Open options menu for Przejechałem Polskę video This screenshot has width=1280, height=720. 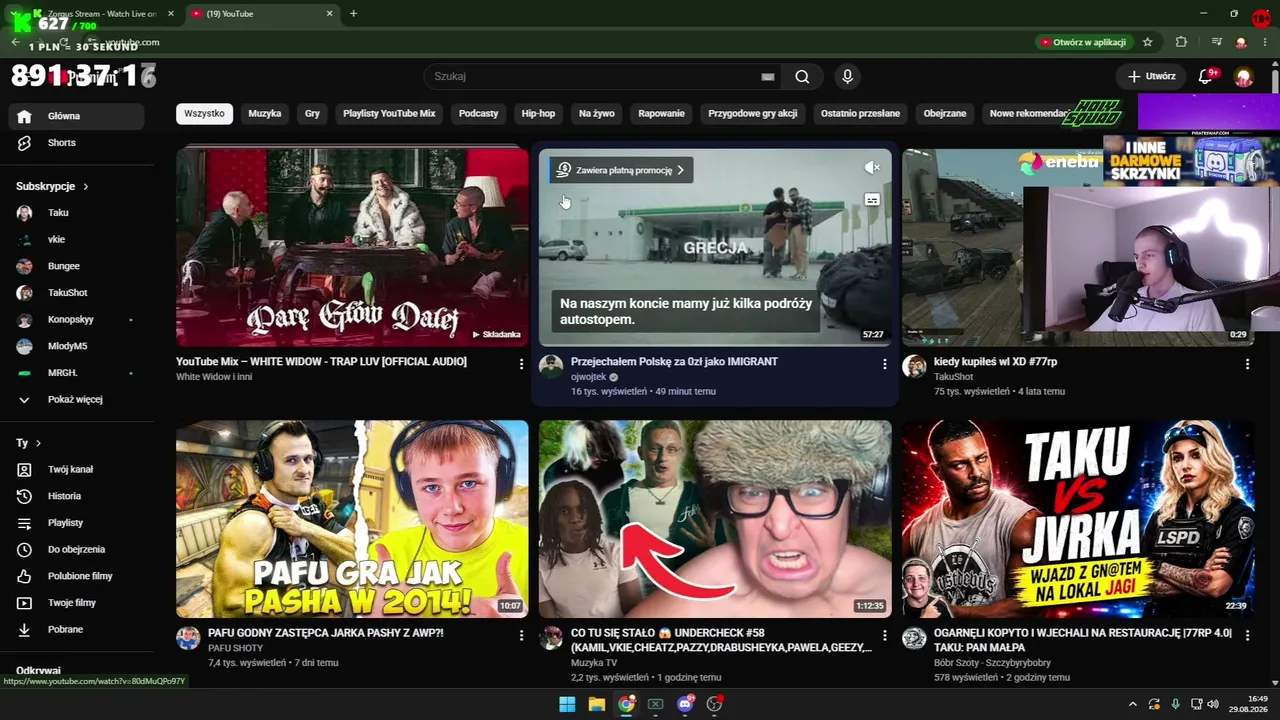pos(884,364)
